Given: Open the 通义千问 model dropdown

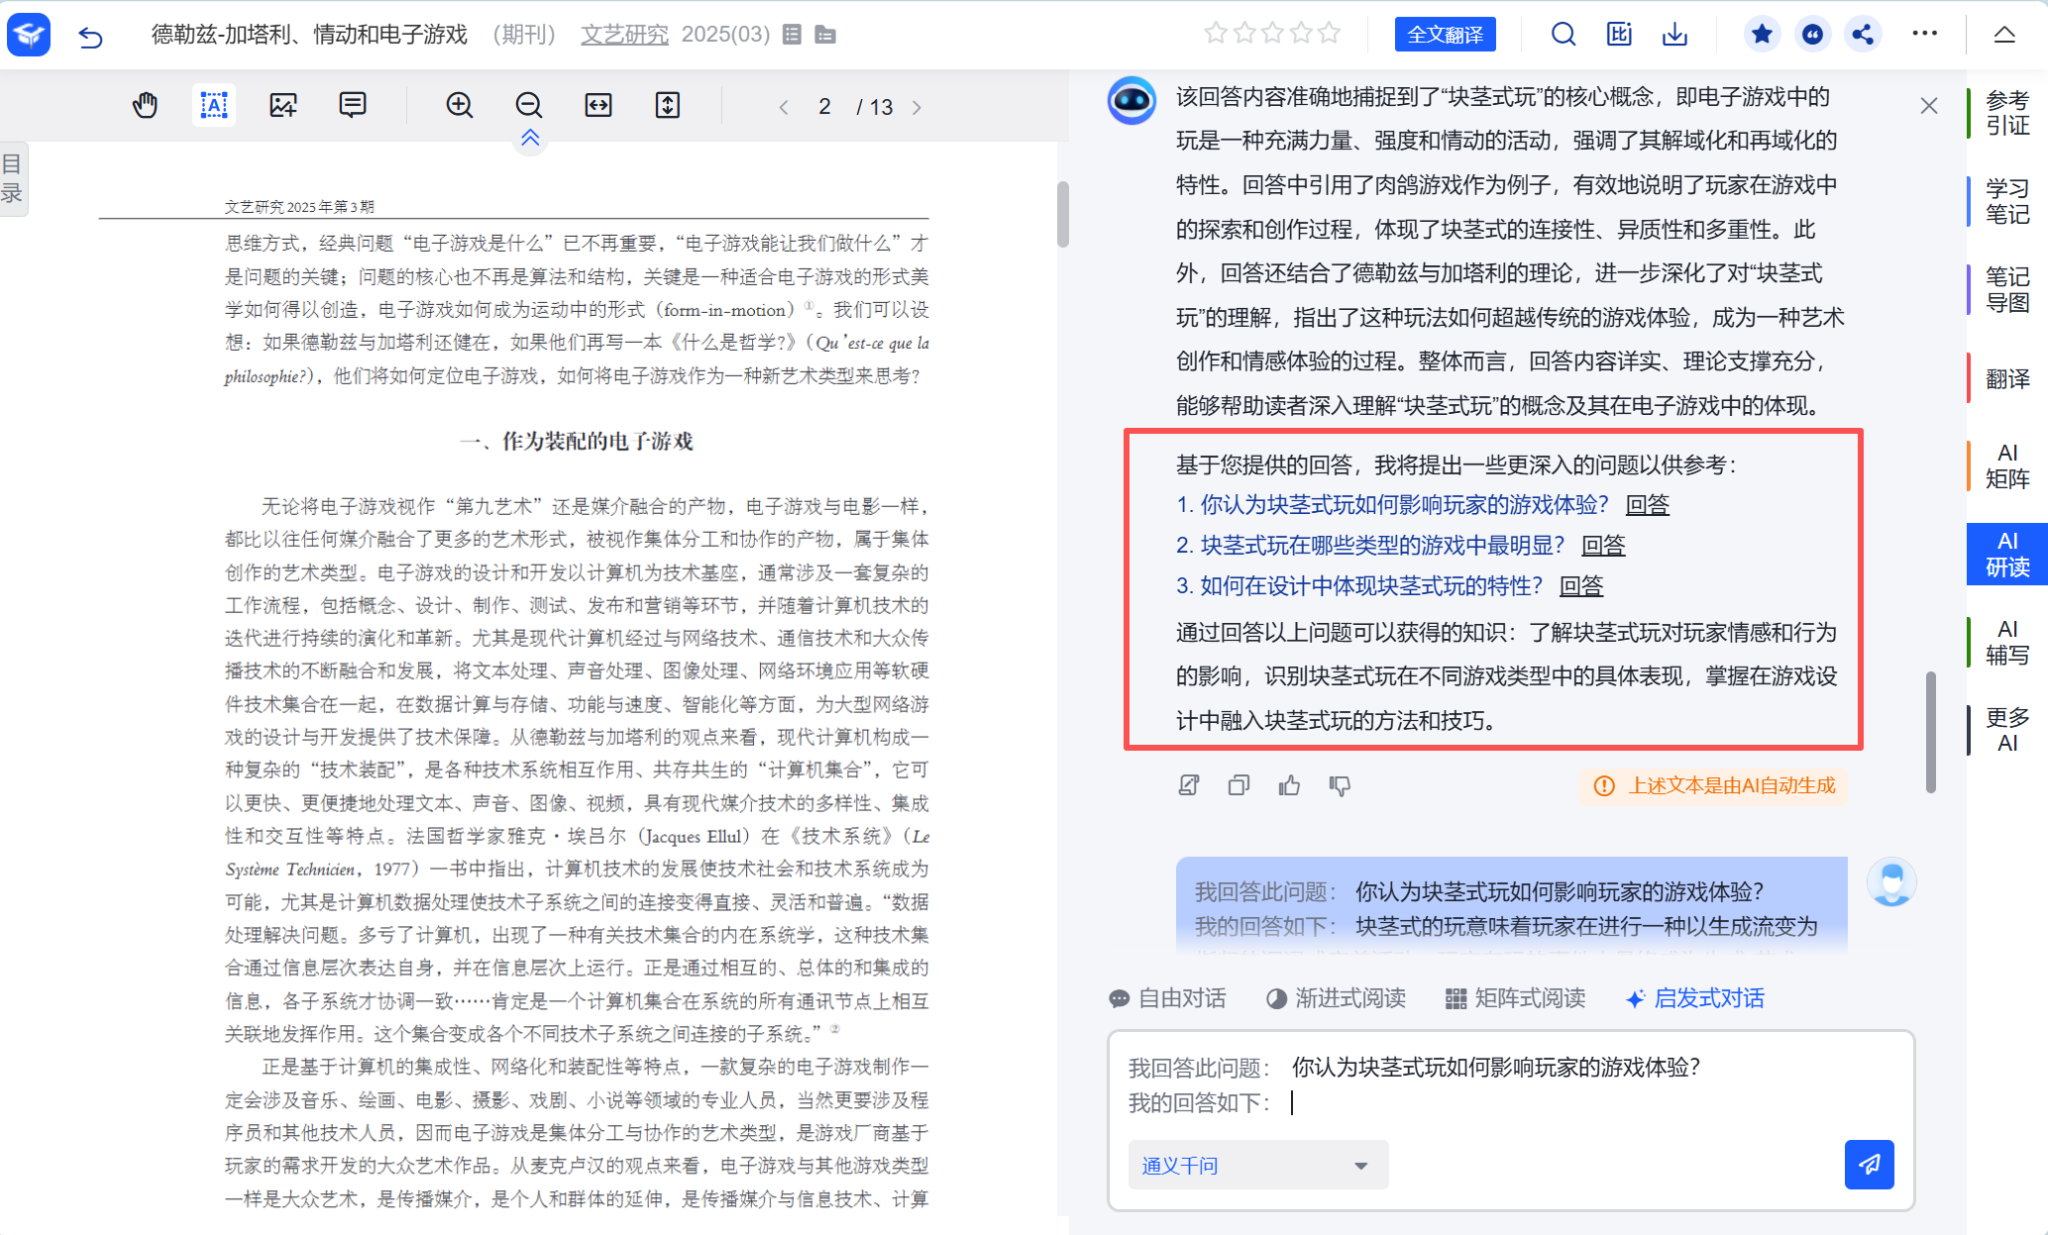Looking at the screenshot, I should point(1257,1165).
